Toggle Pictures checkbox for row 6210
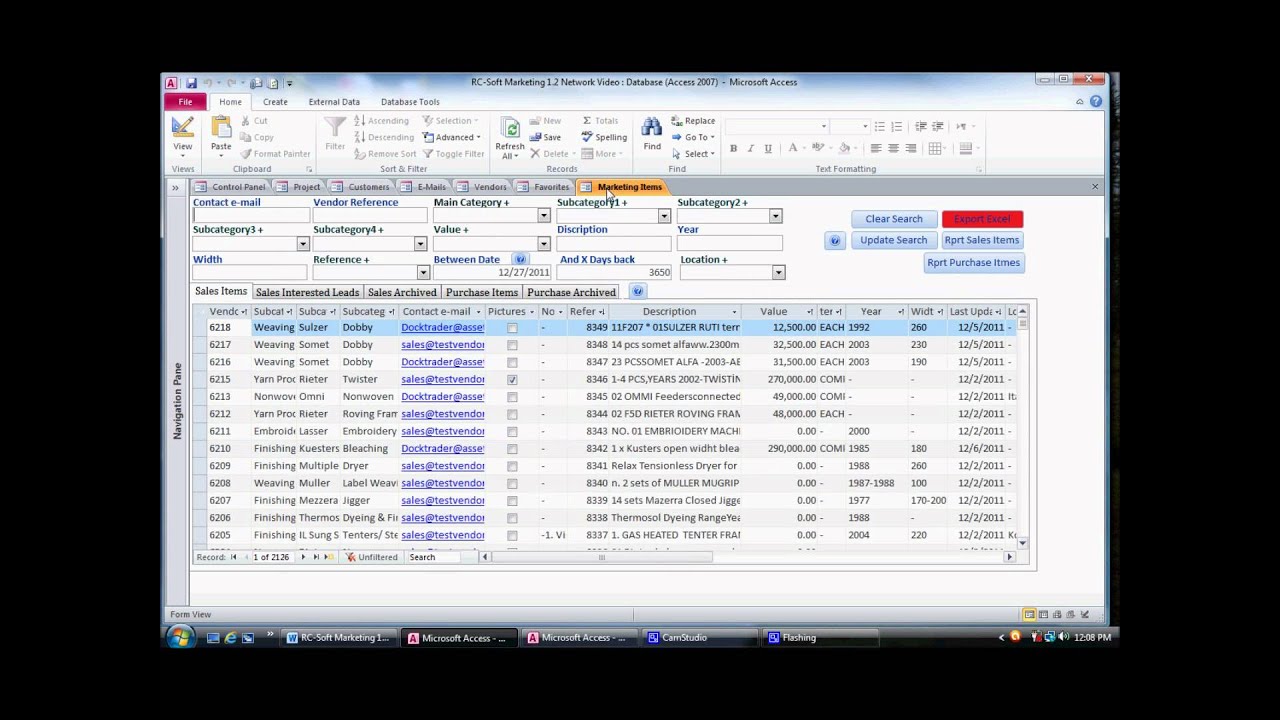This screenshot has height=720, width=1280. pyautogui.click(x=512, y=449)
